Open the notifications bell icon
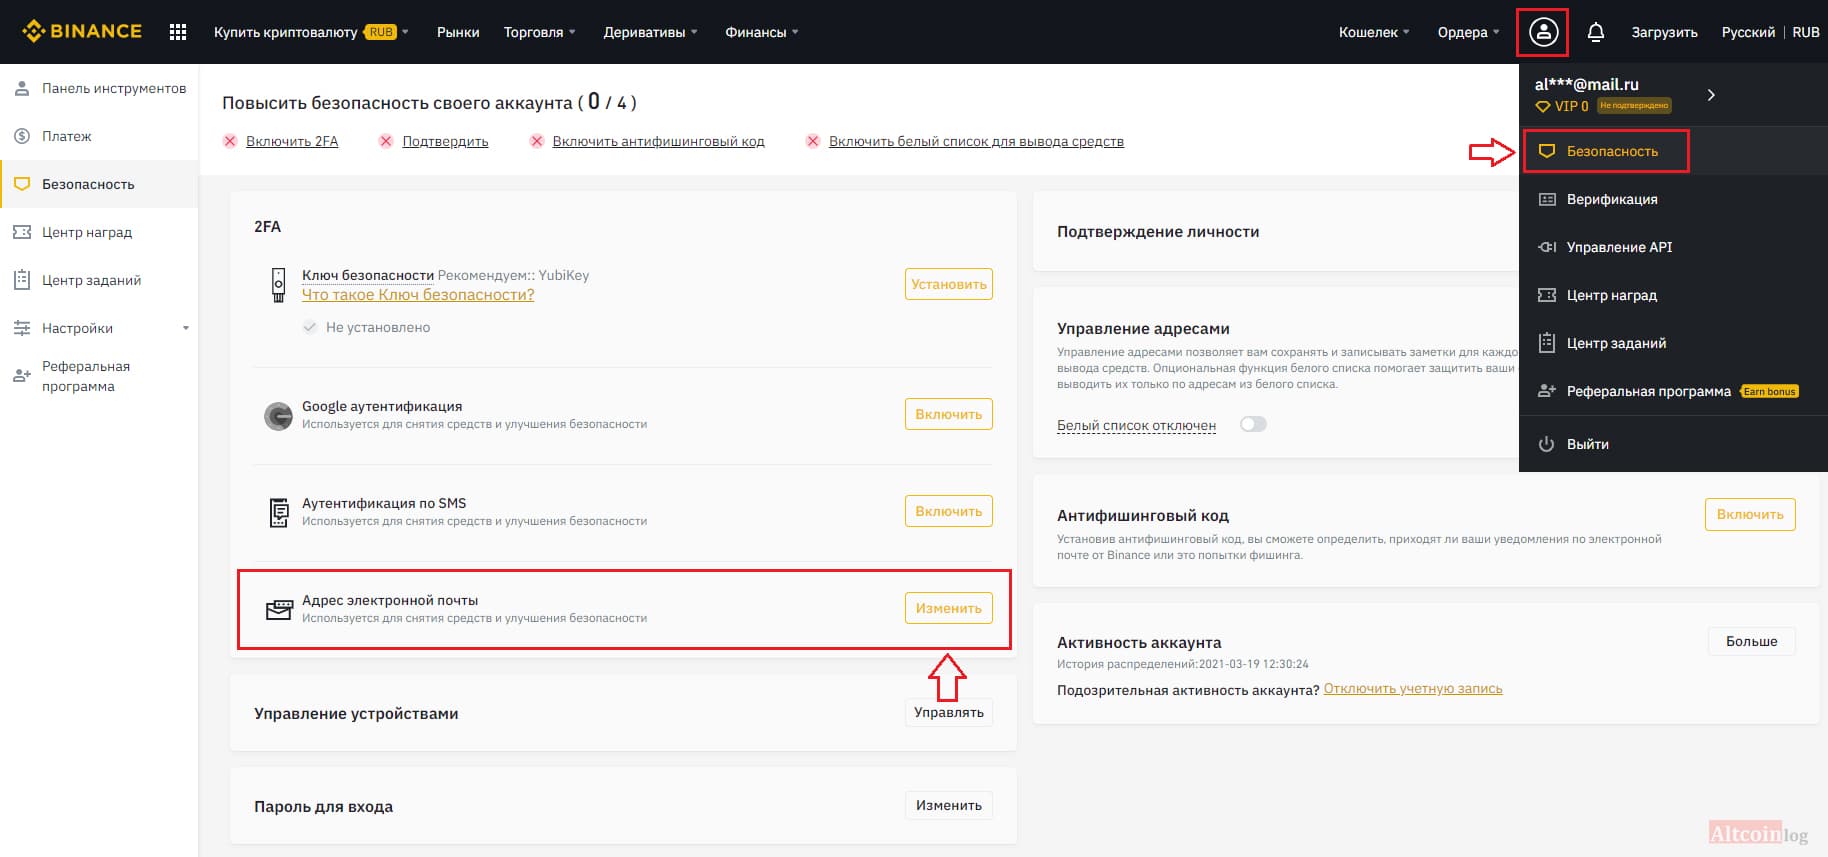 point(1596,32)
